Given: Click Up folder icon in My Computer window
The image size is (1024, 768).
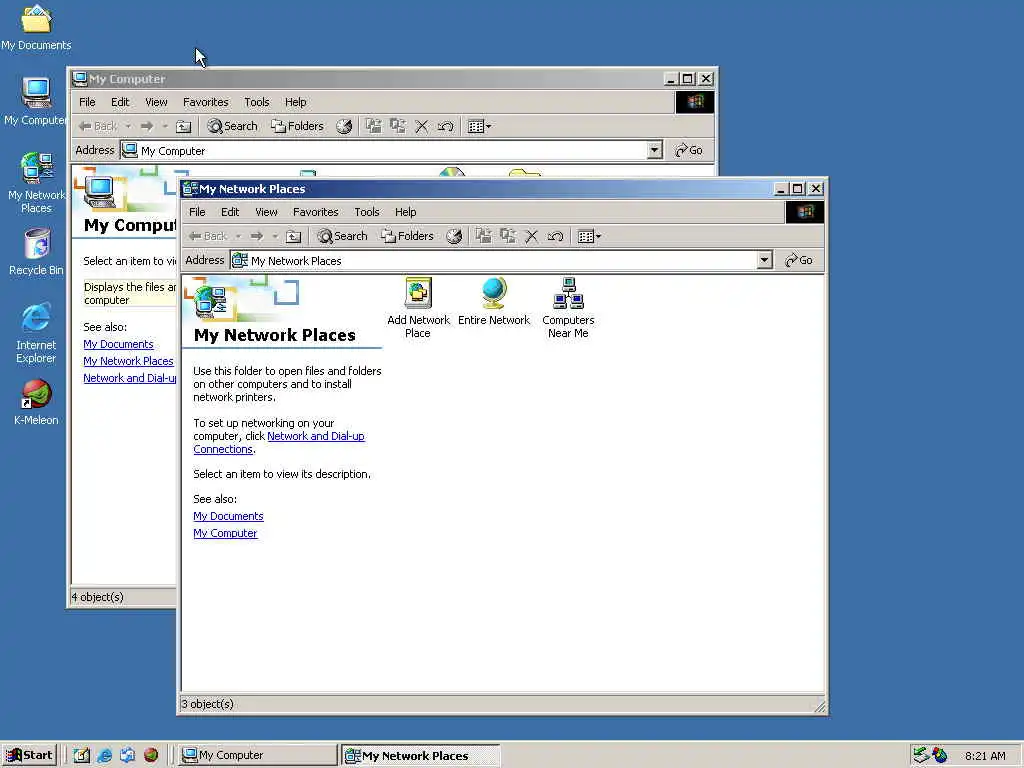Looking at the screenshot, I should 184,126.
